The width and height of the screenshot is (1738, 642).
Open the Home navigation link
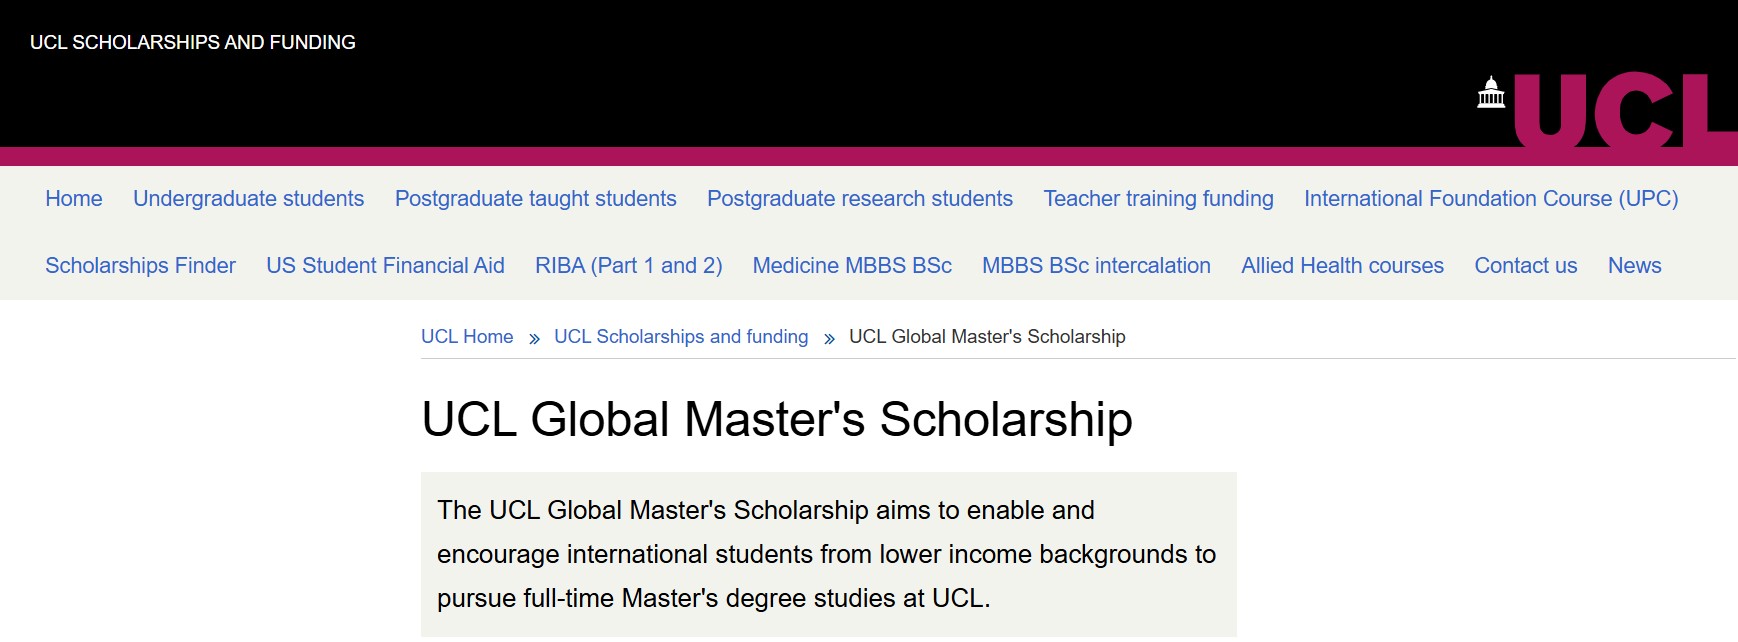73,198
